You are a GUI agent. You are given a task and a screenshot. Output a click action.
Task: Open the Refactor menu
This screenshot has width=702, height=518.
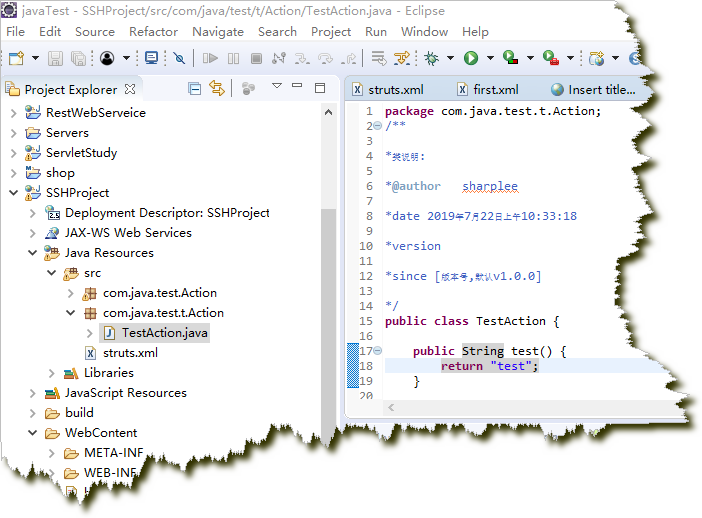click(153, 31)
